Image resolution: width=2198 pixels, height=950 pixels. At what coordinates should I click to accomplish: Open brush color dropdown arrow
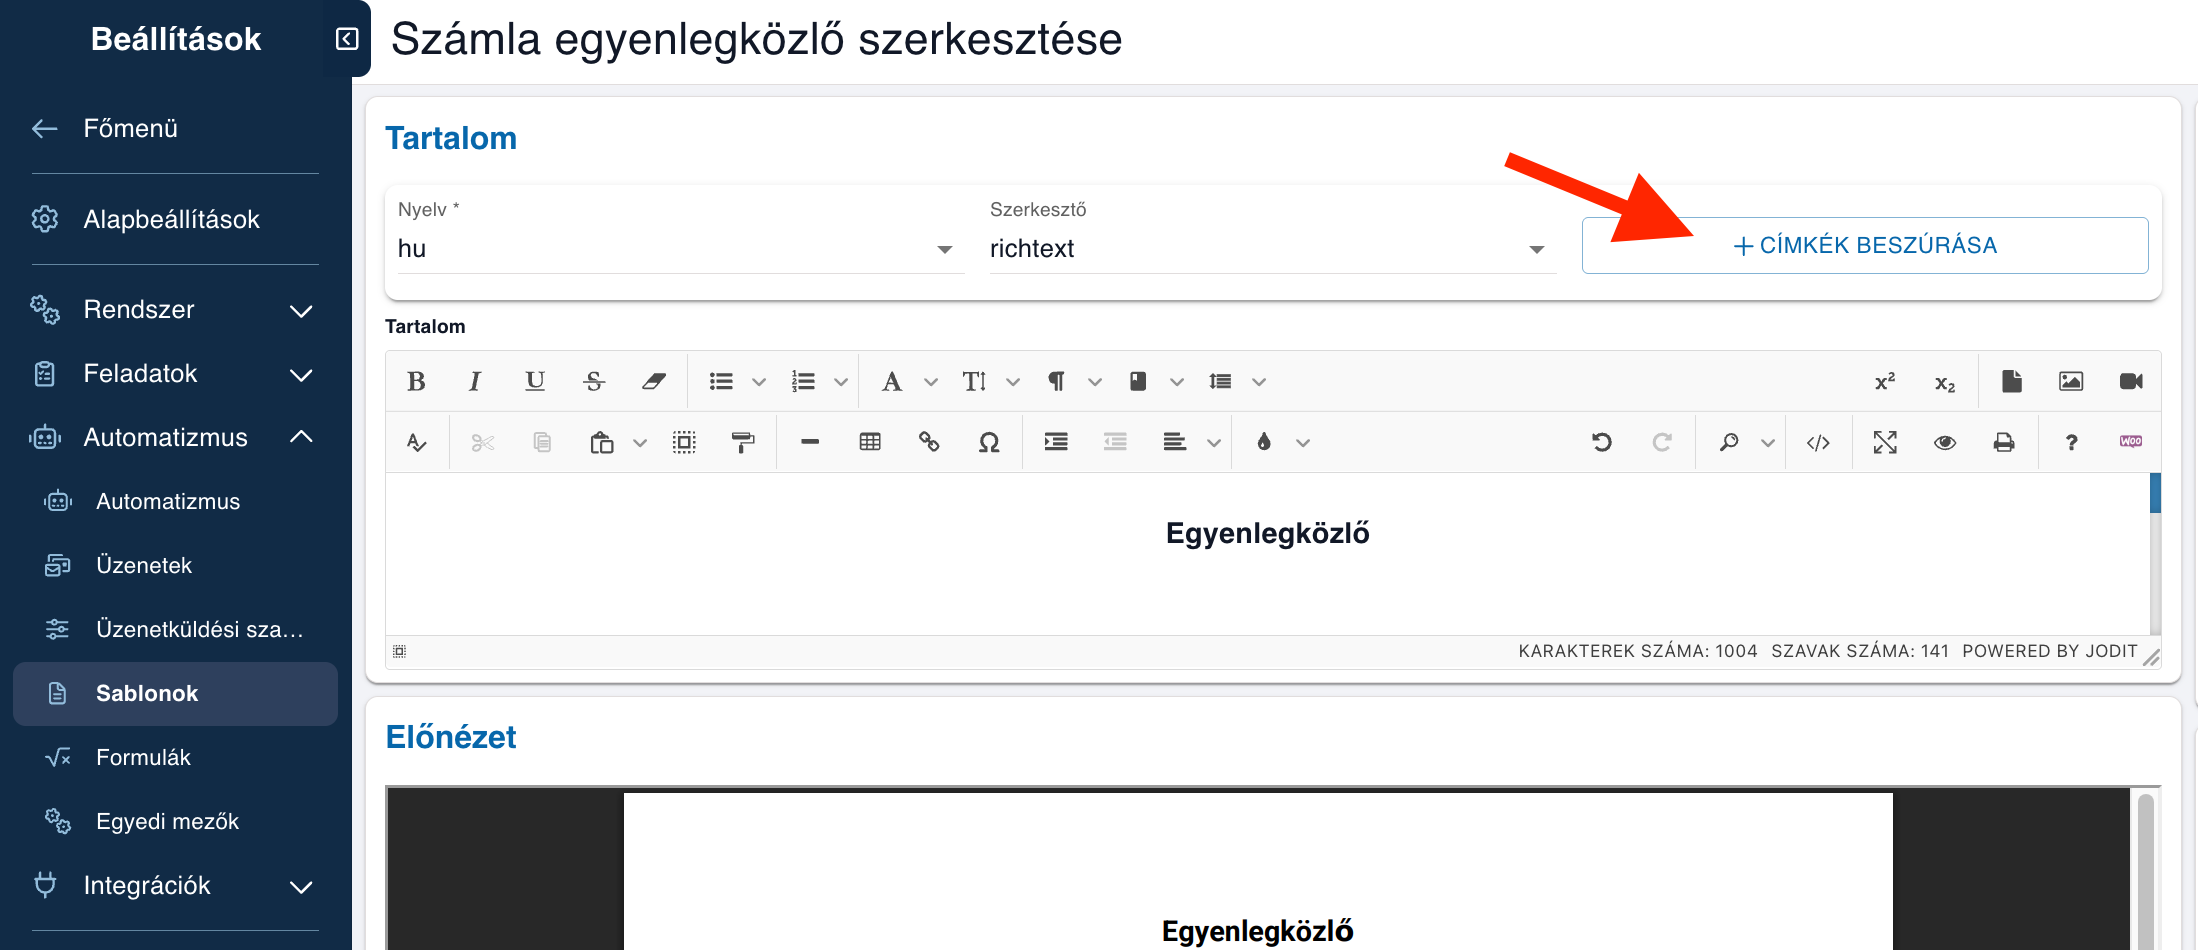[x=1302, y=443]
